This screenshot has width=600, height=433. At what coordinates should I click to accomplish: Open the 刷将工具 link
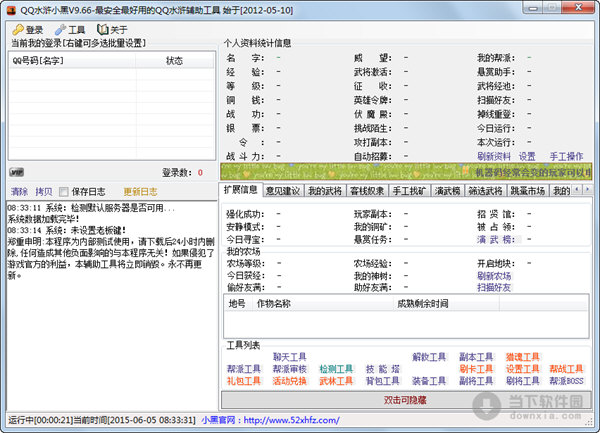click(522, 381)
